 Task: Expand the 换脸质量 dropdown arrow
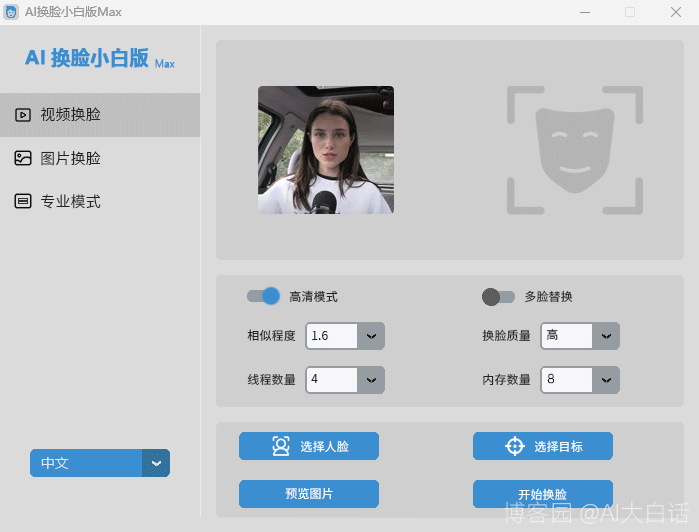click(x=606, y=336)
